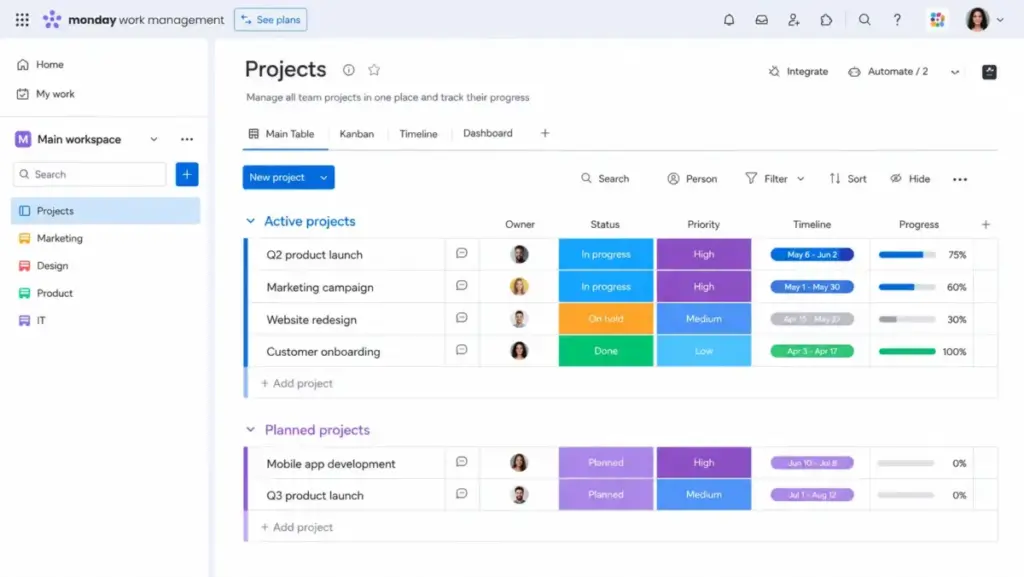Click the dark square icon beside Automate
The width and height of the screenshot is (1024, 577).
tap(989, 72)
